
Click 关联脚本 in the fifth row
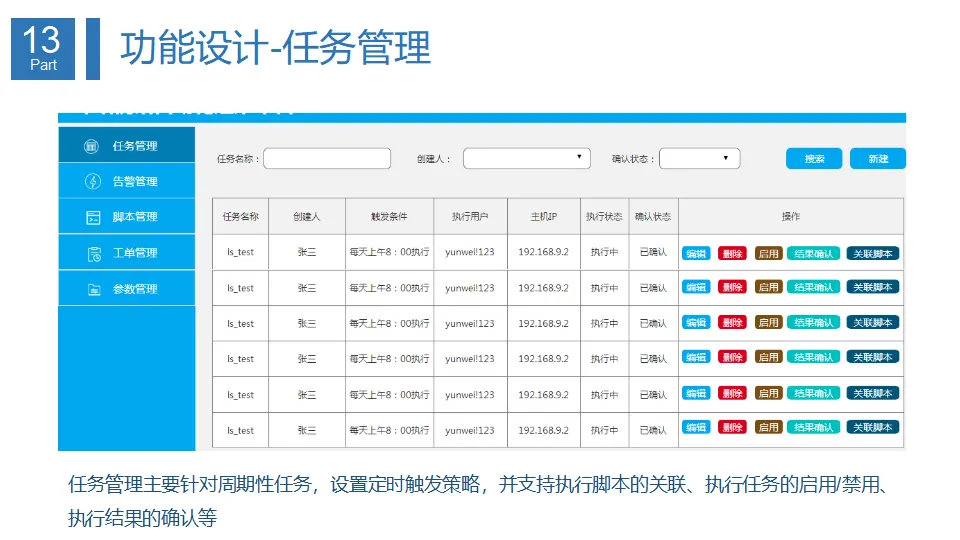[872, 393]
